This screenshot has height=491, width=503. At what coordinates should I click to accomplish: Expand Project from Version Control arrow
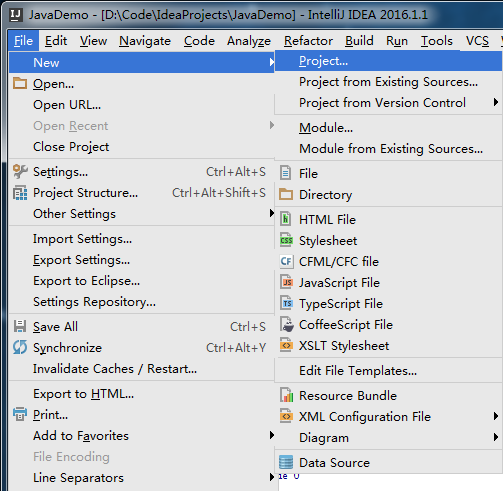click(x=496, y=102)
